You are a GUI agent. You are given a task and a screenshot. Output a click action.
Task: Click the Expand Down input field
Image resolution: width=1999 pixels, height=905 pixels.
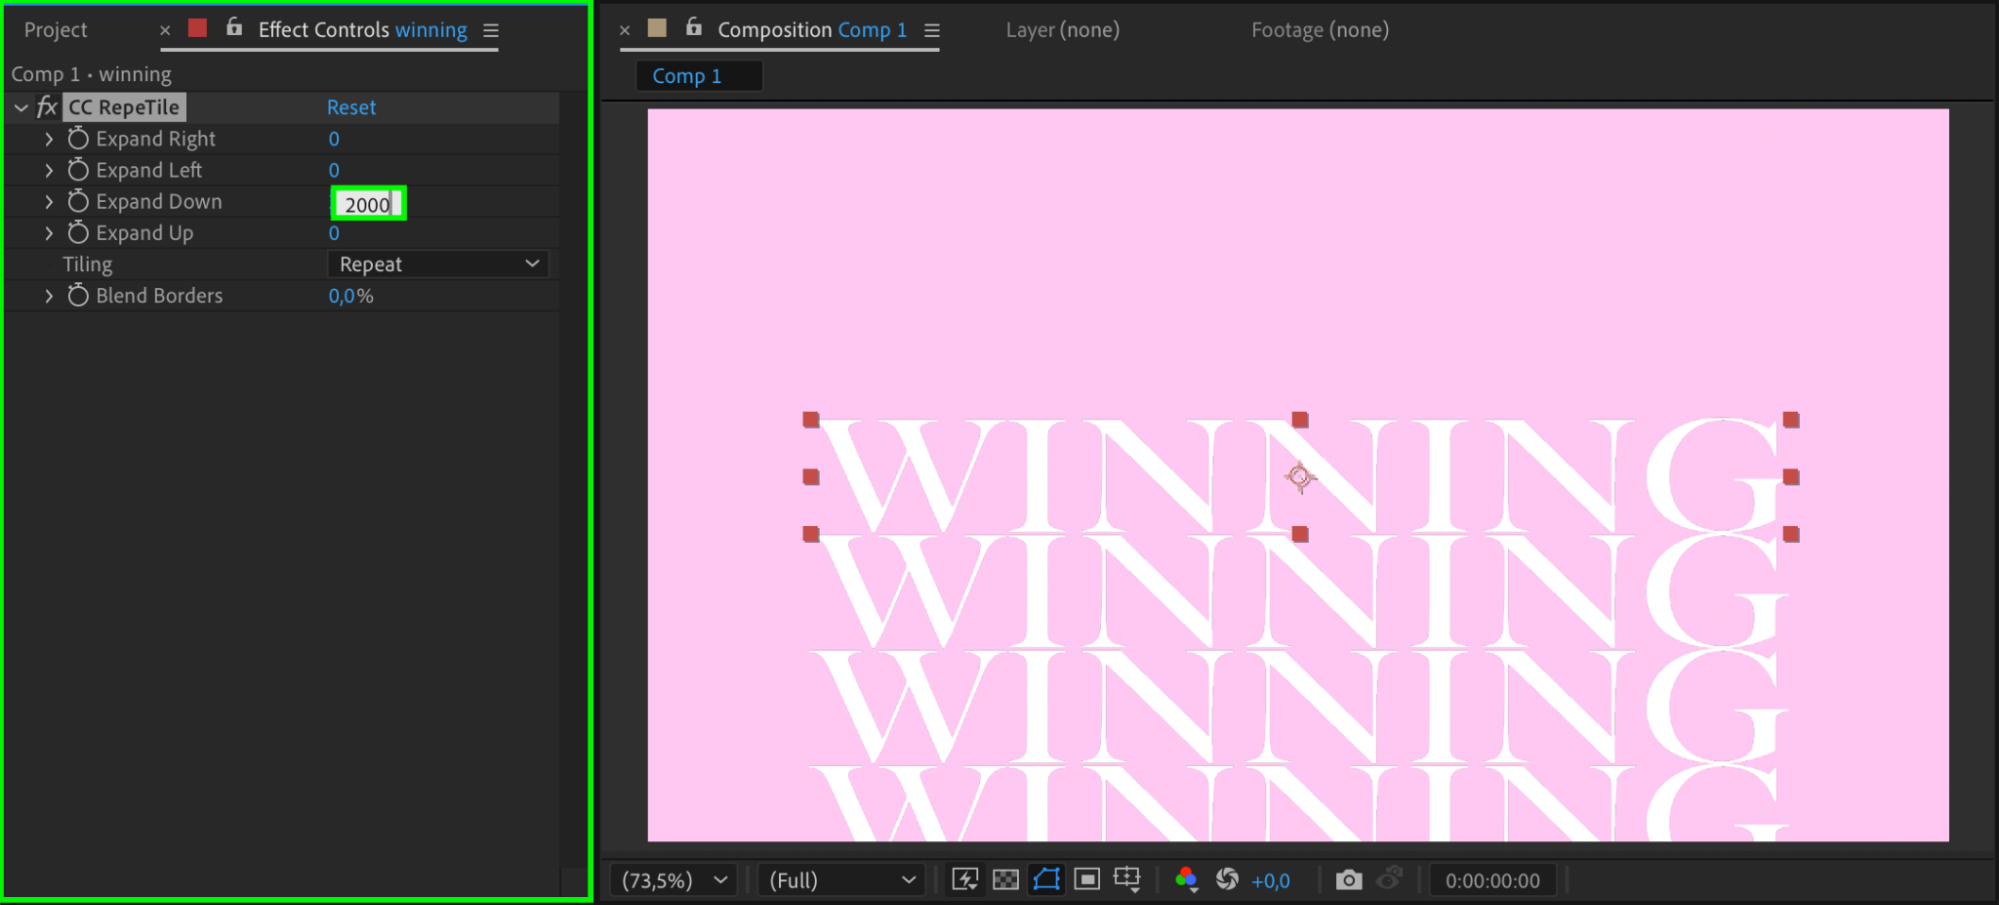pos(368,204)
